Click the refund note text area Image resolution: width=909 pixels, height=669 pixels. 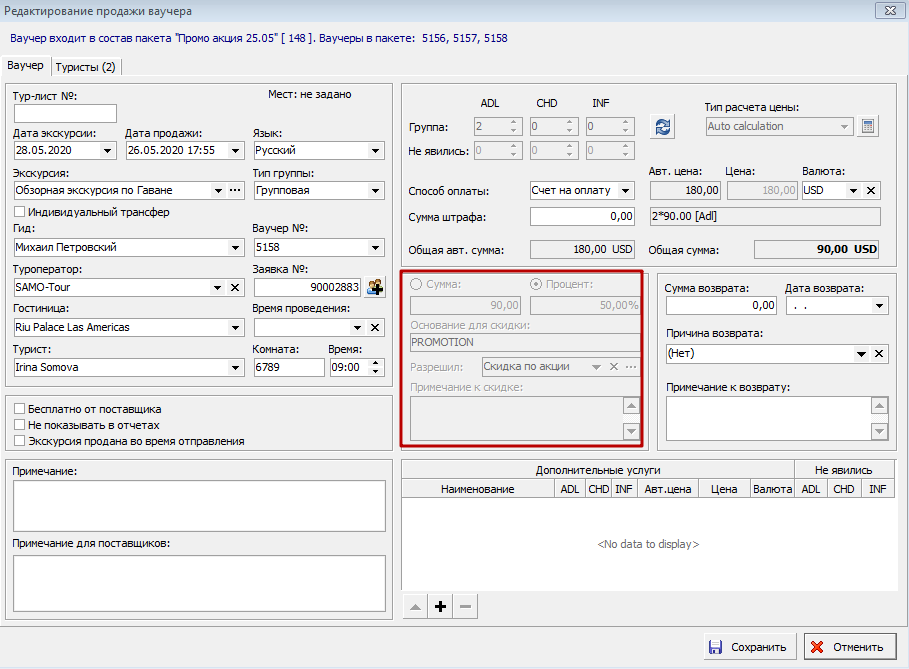point(769,419)
